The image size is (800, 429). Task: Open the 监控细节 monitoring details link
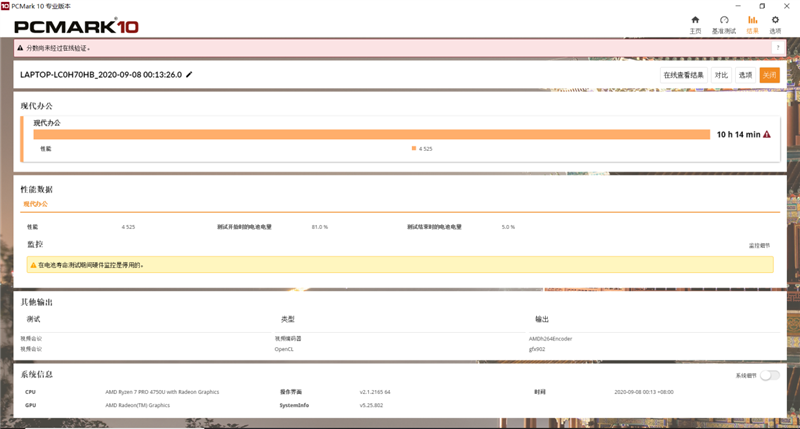[759, 245]
